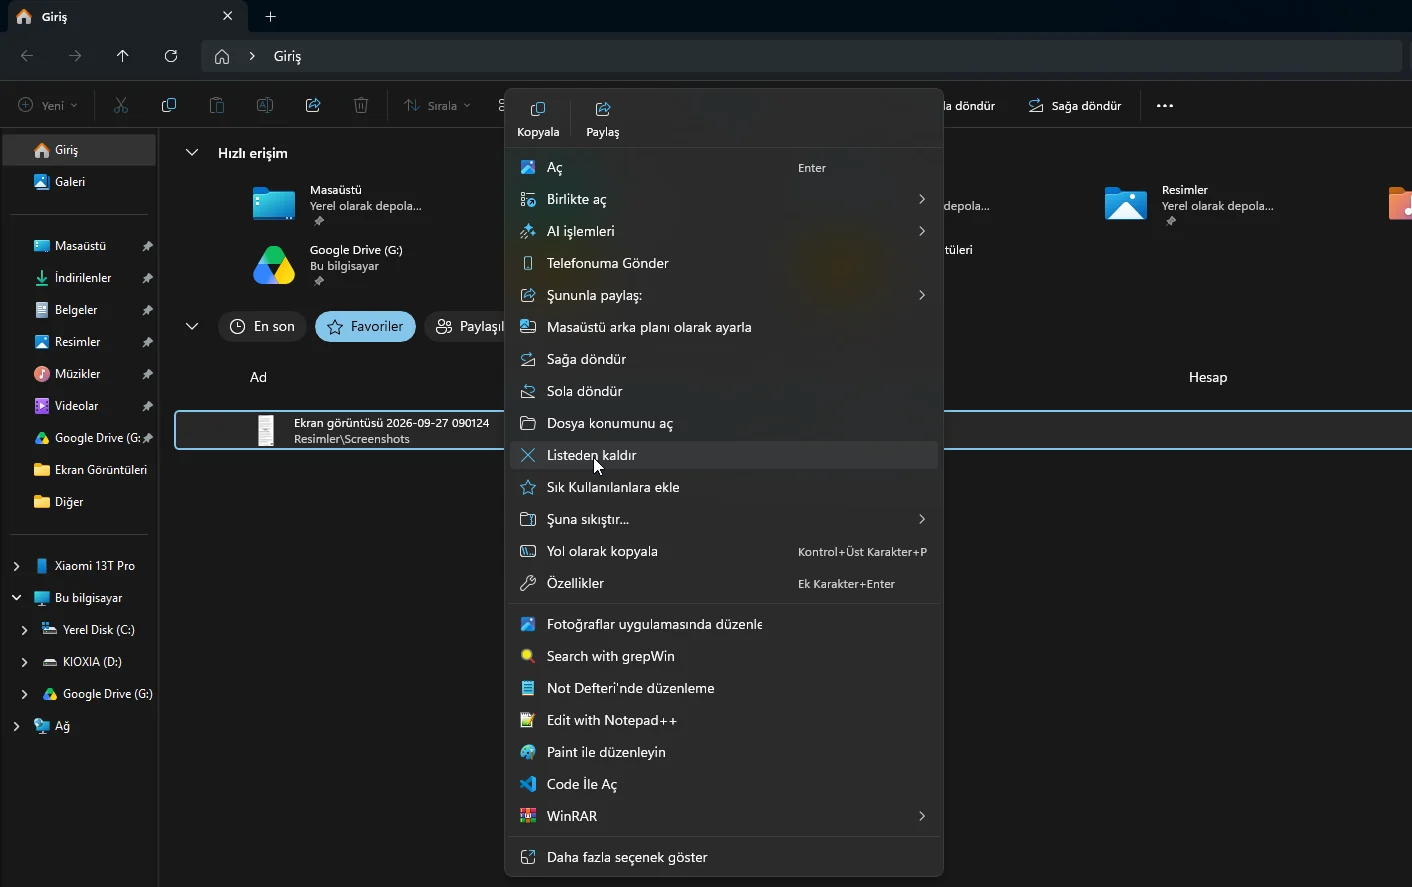Screen dimensions: 1412x887
Task: Select the Favoriler filter chip
Action: (x=365, y=326)
